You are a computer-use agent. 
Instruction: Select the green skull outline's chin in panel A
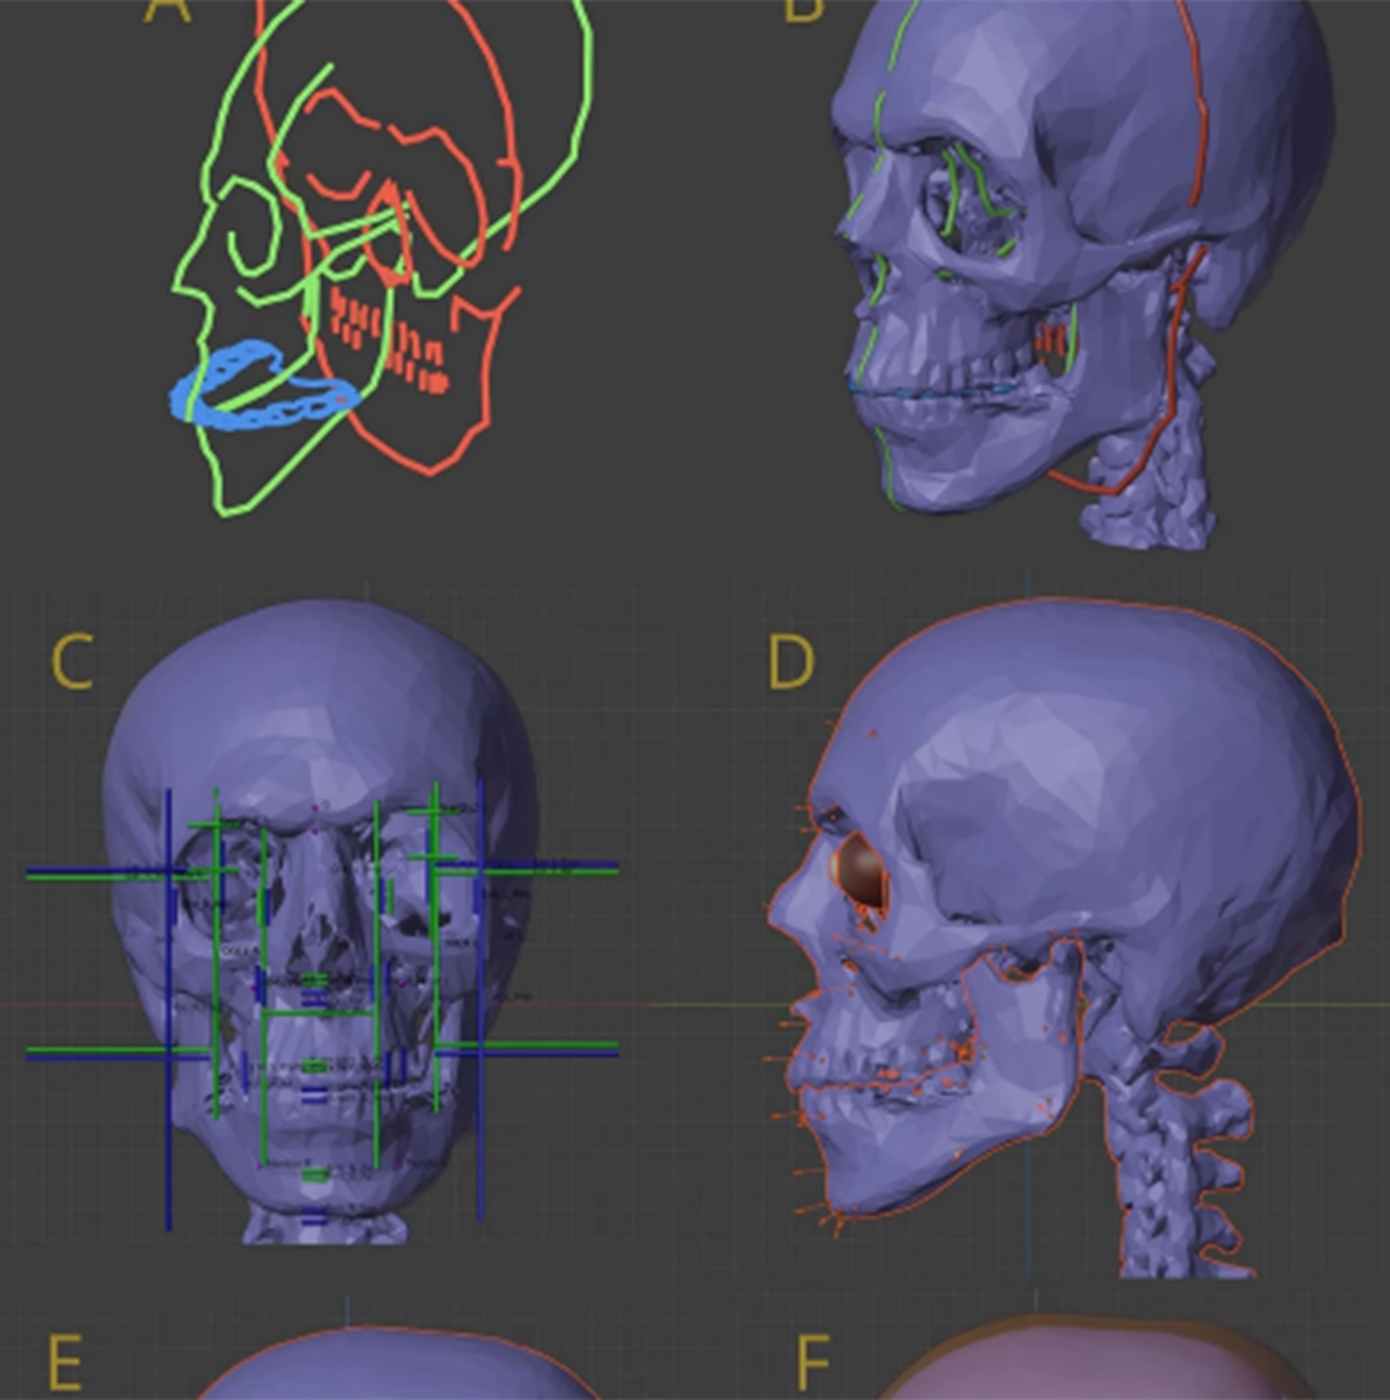click(x=230, y=505)
